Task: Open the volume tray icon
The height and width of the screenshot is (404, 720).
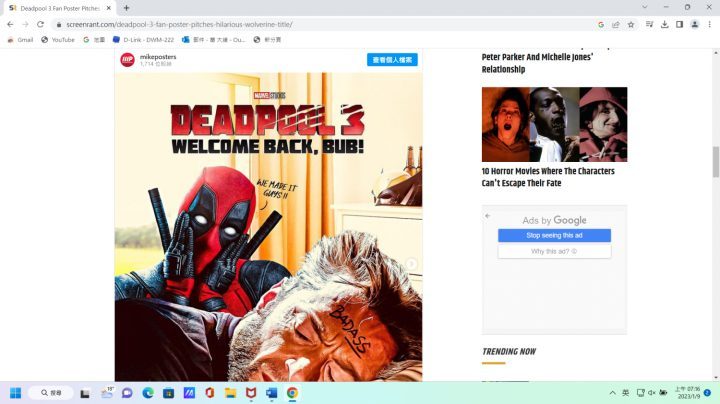Action: click(x=652, y=393)
